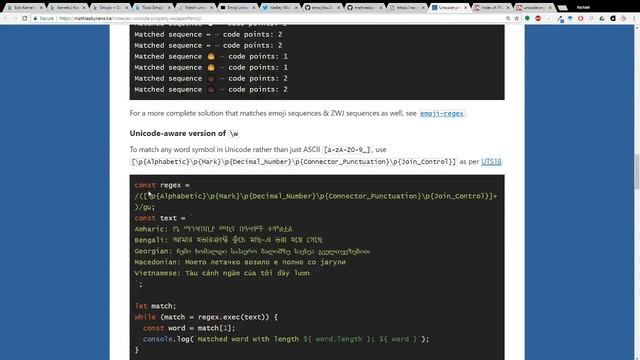
Task: Click the vertical scrollbar thumb
Action: pyautogui.click(x=637, y=171)
